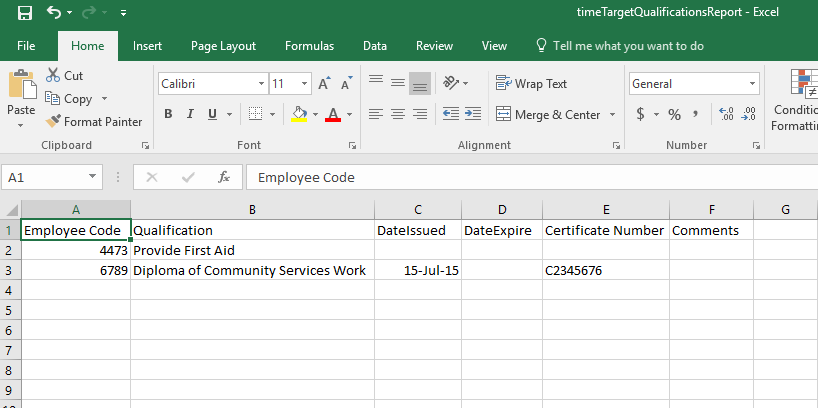This screenshot has height=408, width=818.
Task: Align text right
Action: click(x=420, y=114)
